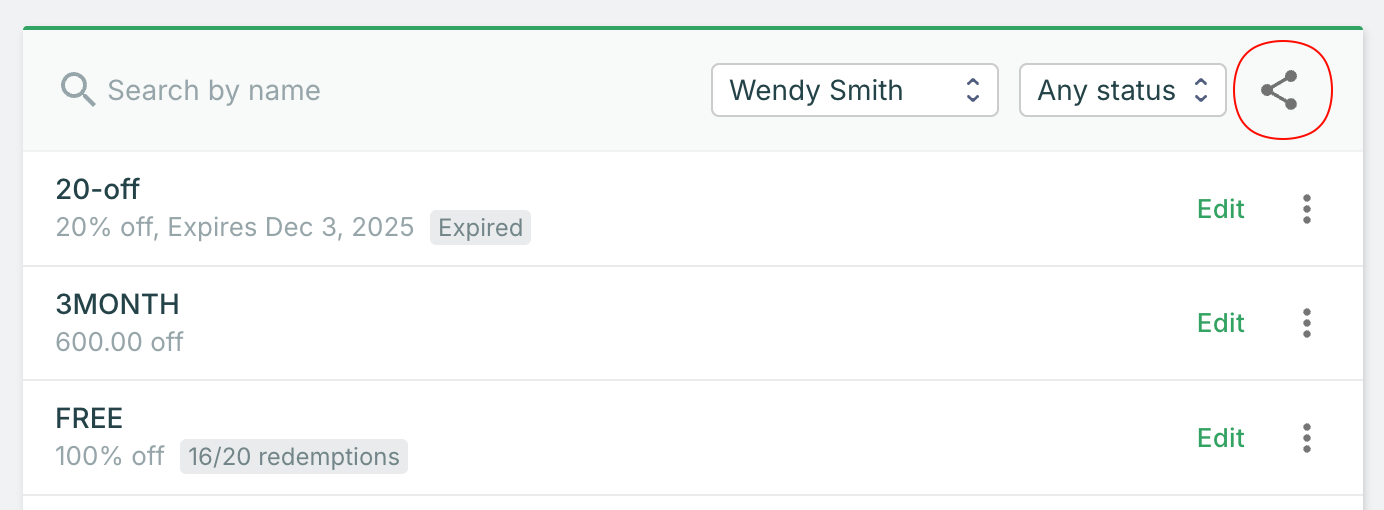Select the 3MONTH coupon title
The width and height of the screenshot is (1384, 510).
pyautogui.click(x=118, y=304)
